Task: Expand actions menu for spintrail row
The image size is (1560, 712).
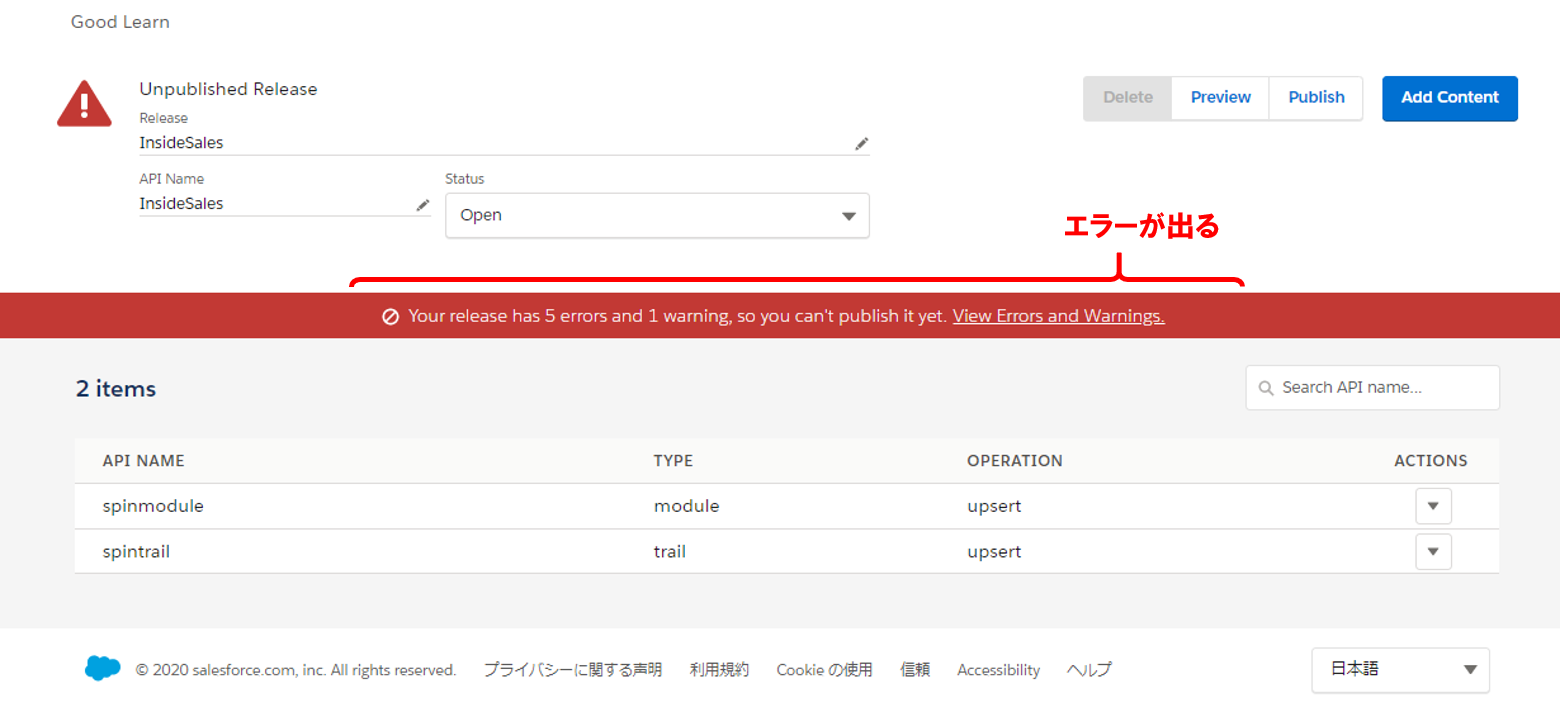Action: tap(1433, 551)
